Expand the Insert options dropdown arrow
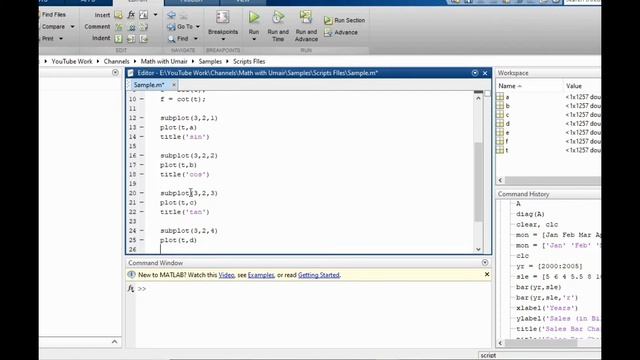The width and height of the screenshot is (640, 360). pos(156,15)
